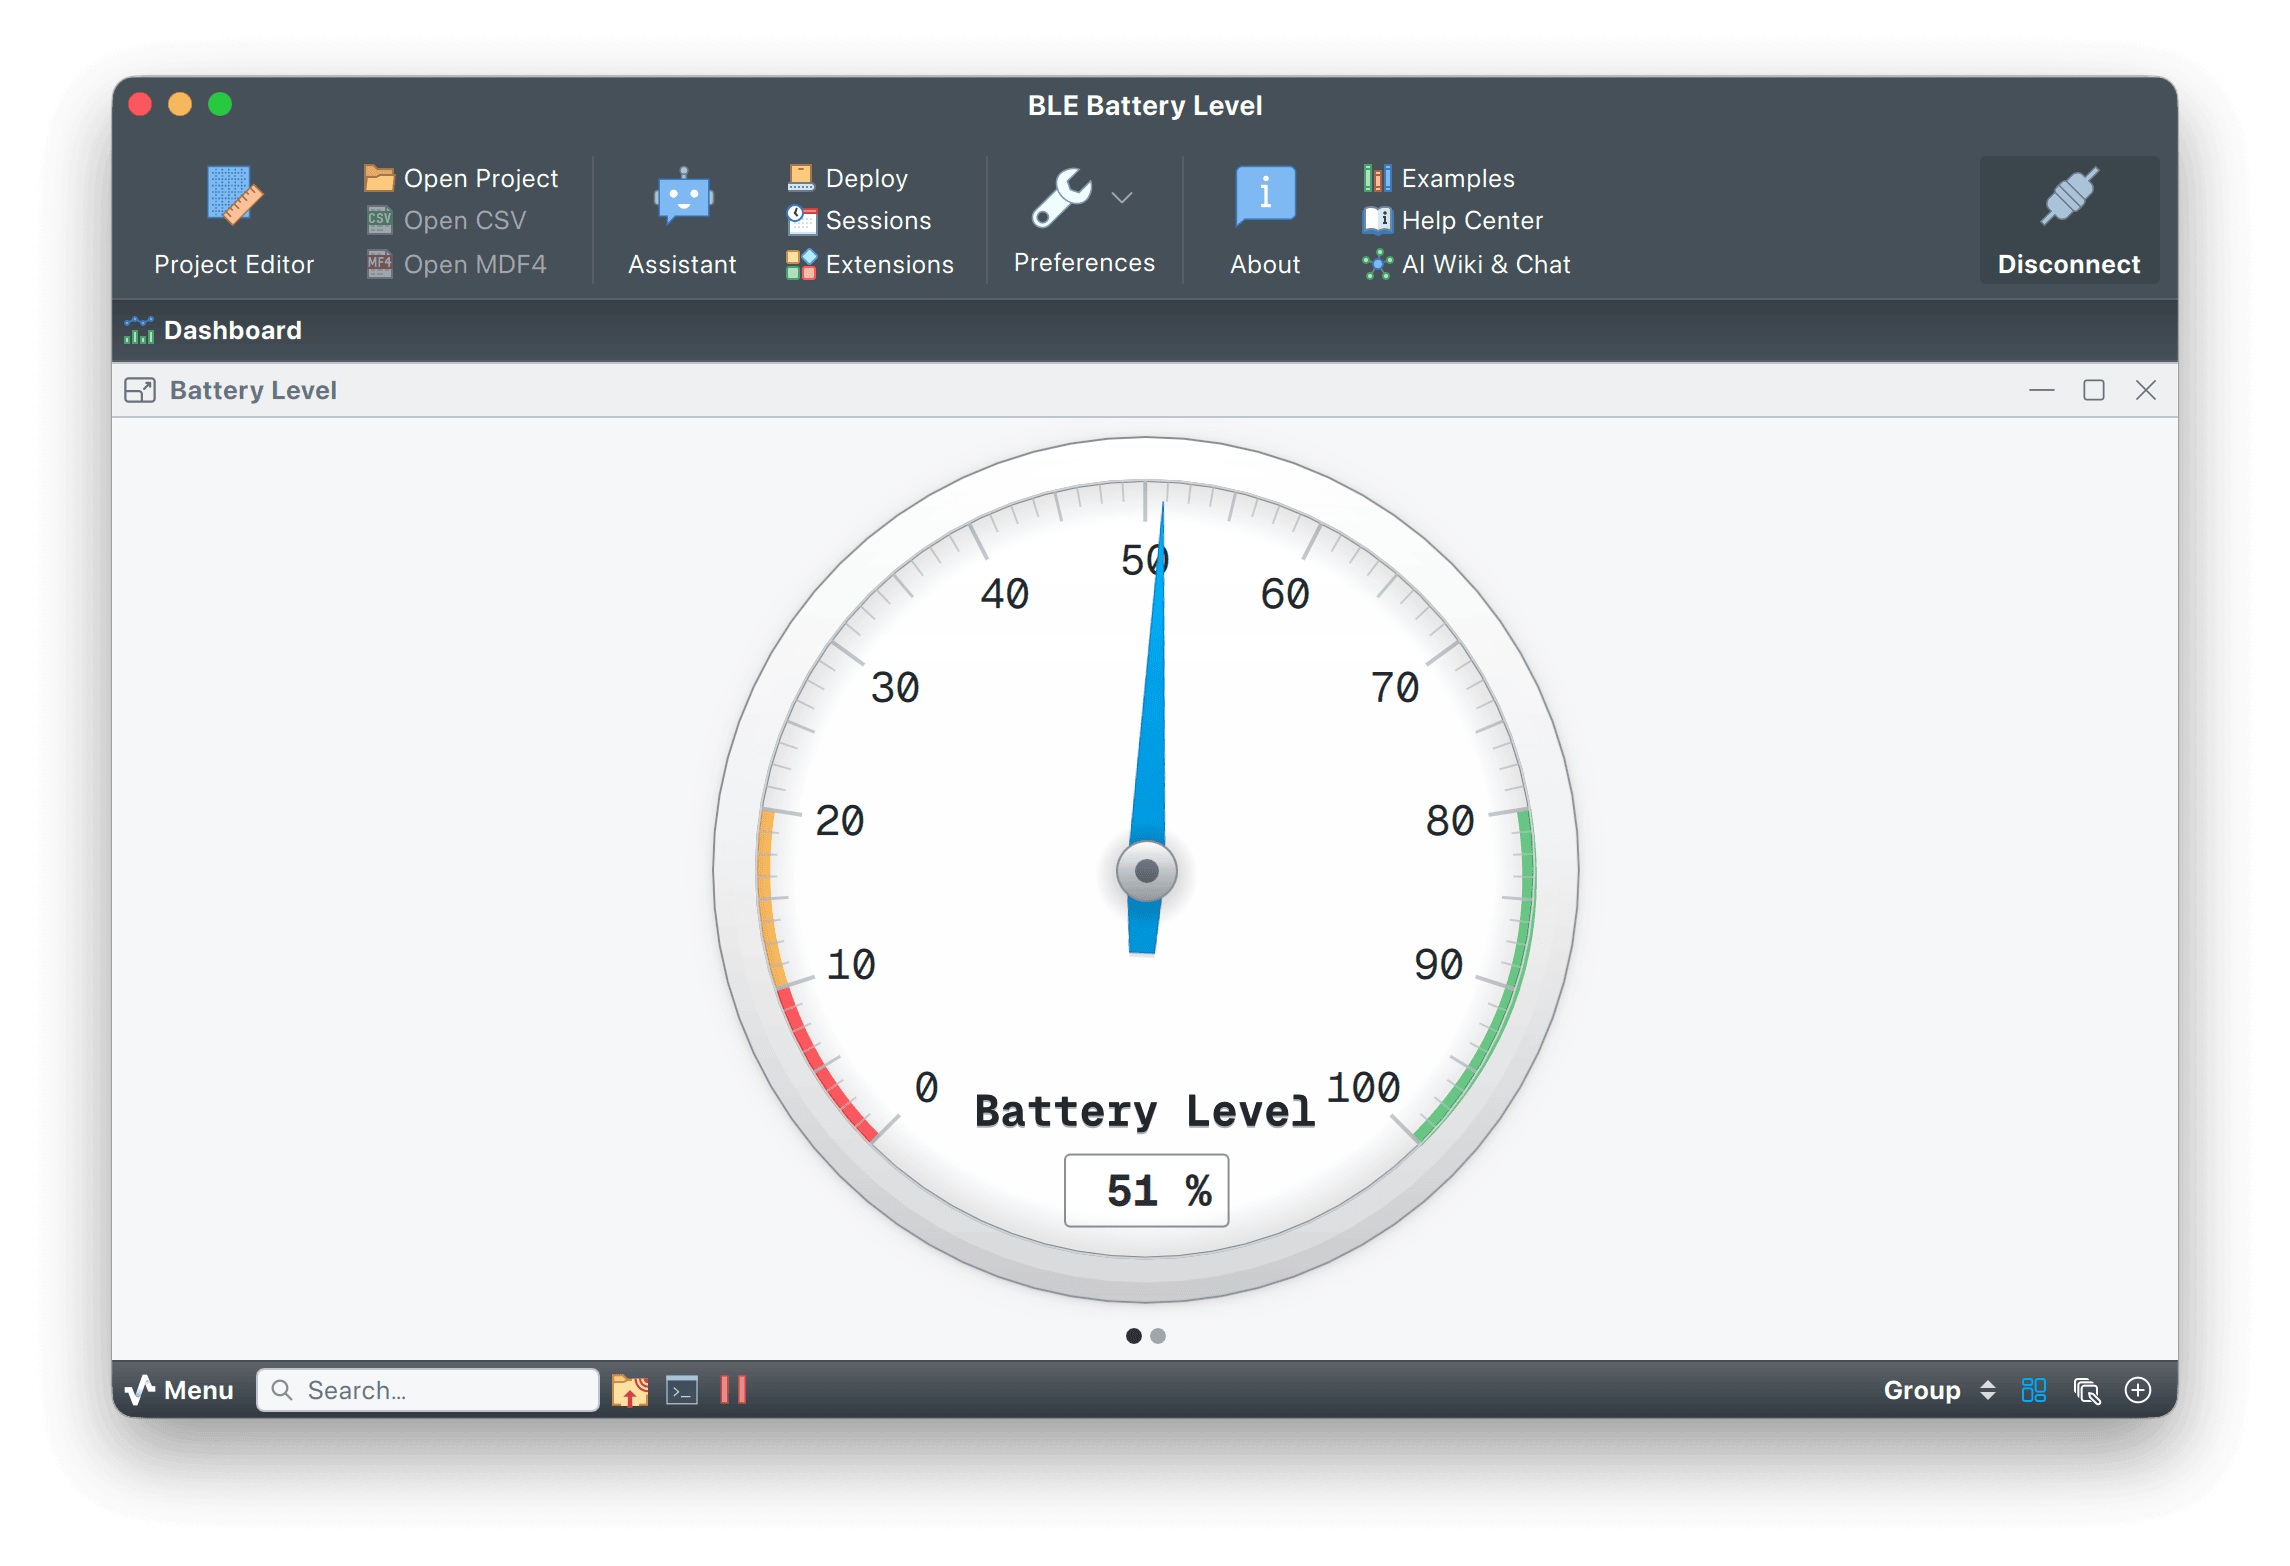Screen dimensions: 2290x1566
Task: Pause the data stream
Action: pyautogui.click(x=733, y=1390)
